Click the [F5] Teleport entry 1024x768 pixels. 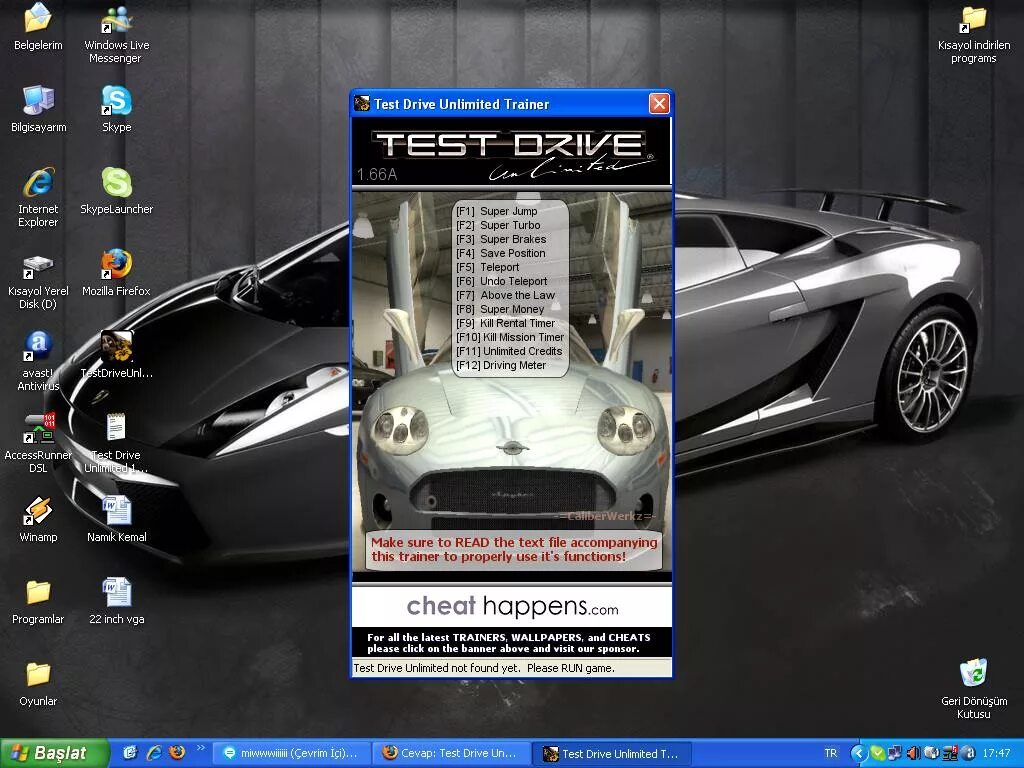488,267
